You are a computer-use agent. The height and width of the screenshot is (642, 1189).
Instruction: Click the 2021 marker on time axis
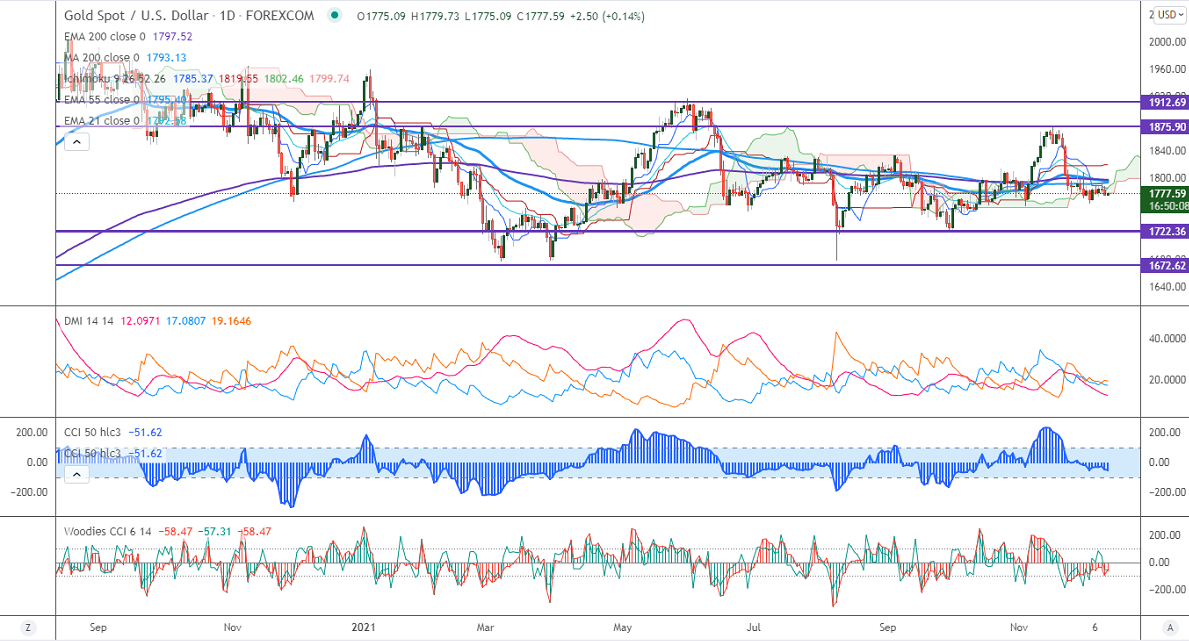coord(364,628)
